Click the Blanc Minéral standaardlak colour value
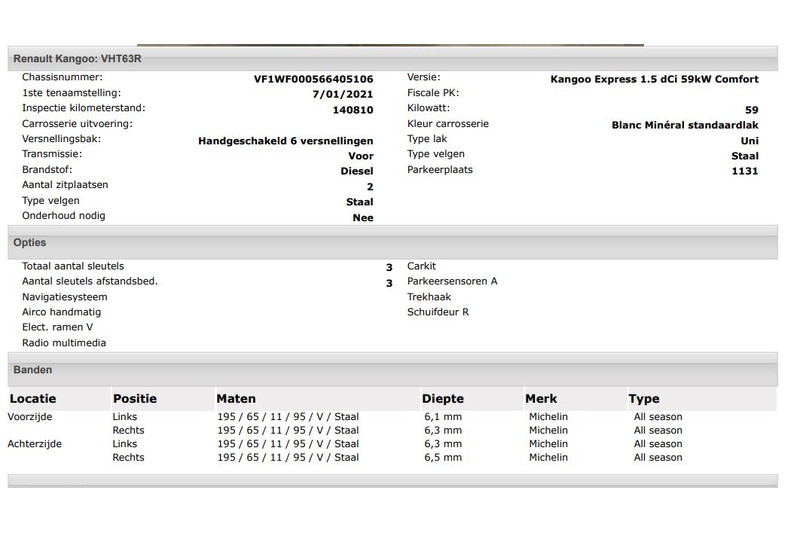Image resolution: width=800 pixels, height=533 pixels. coord(684,125)
